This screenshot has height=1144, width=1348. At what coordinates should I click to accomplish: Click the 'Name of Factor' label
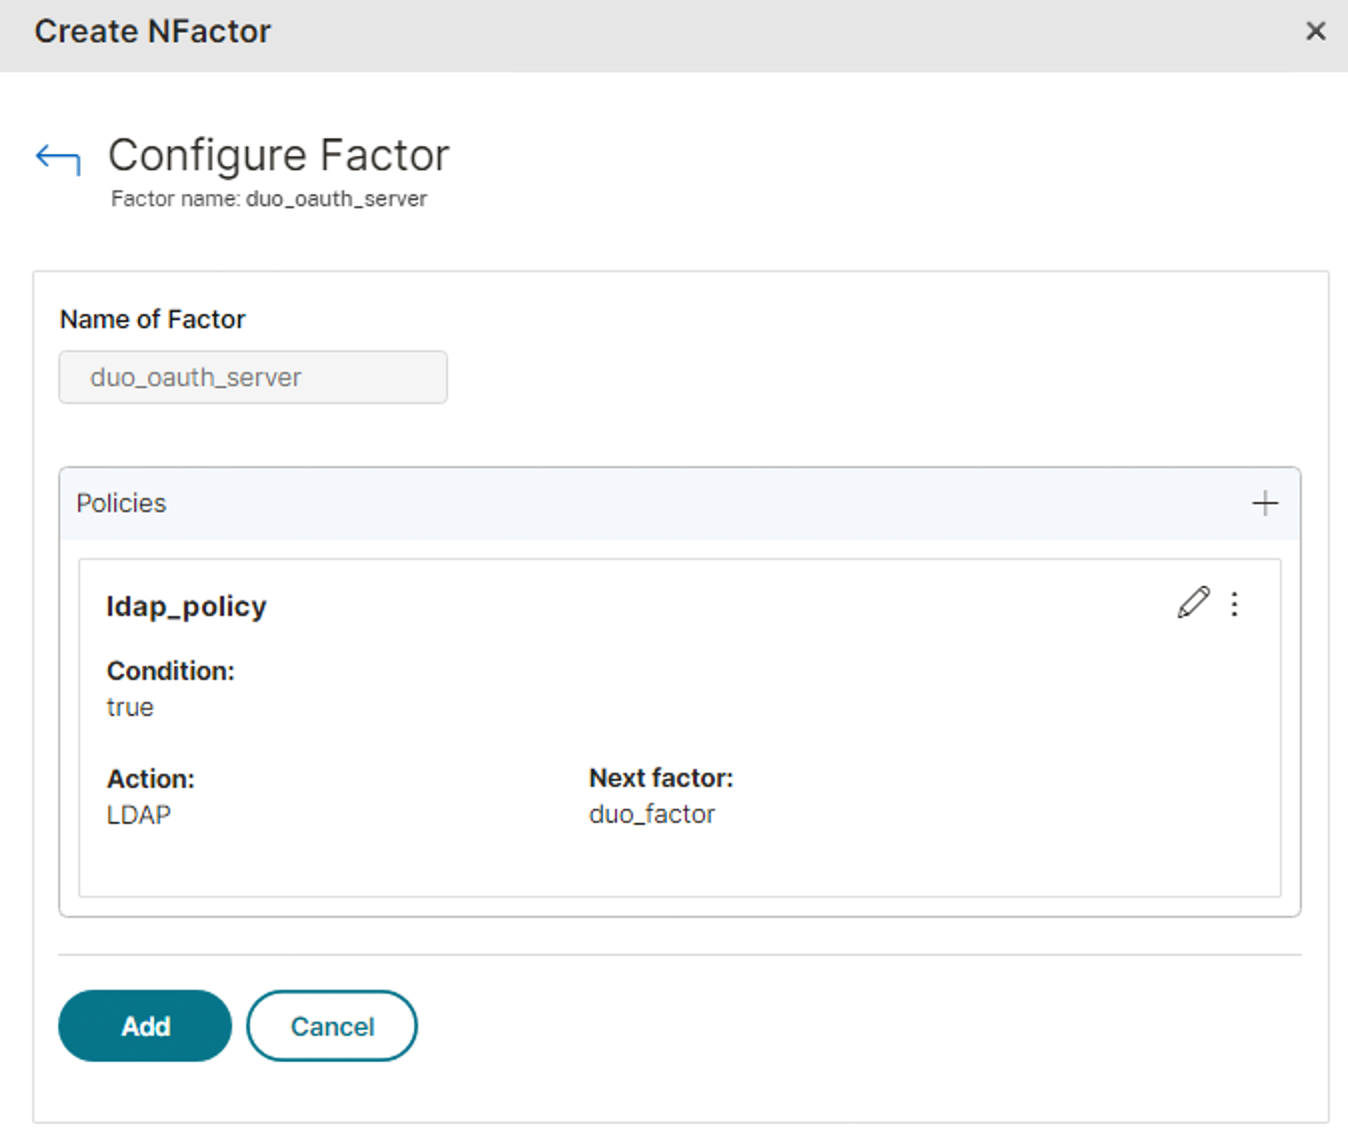tap(153, 319)
